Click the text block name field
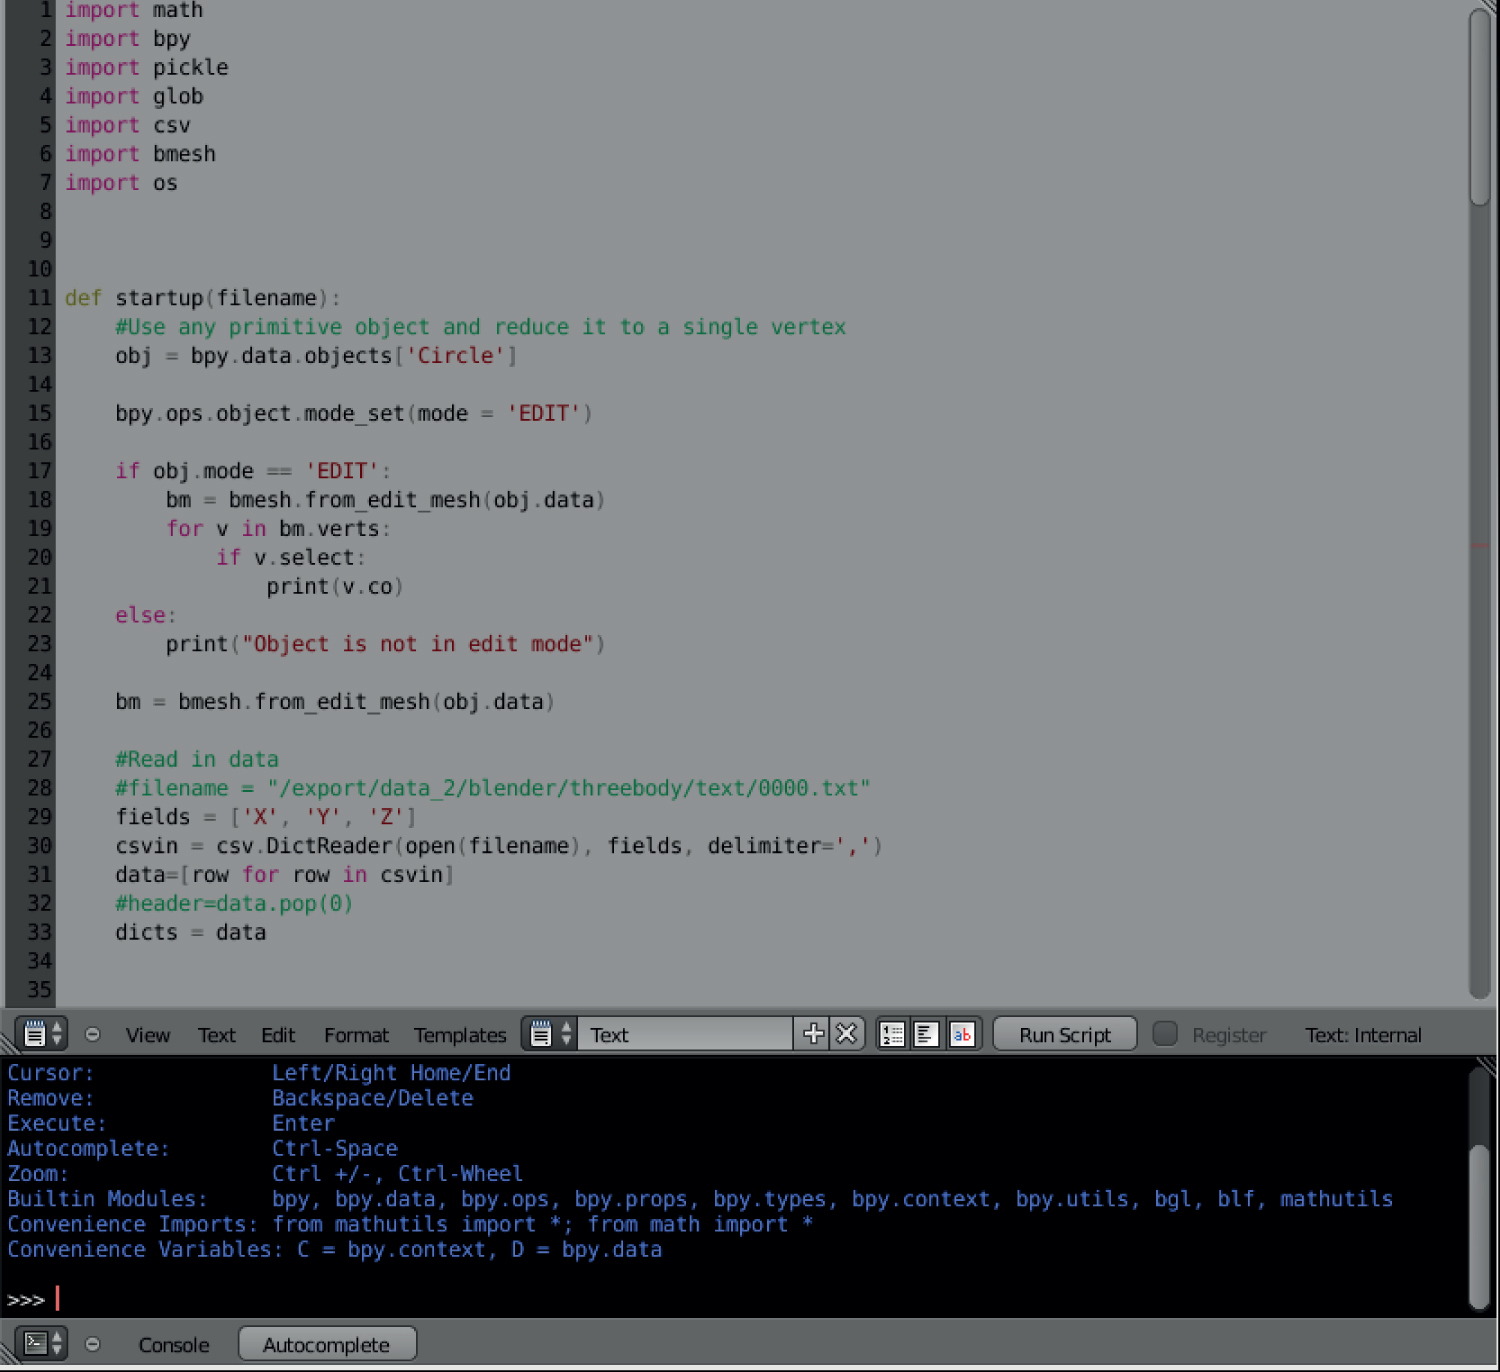Image resolution: width=1500 pixels, height=1372 pixels. pos(685,1035)
